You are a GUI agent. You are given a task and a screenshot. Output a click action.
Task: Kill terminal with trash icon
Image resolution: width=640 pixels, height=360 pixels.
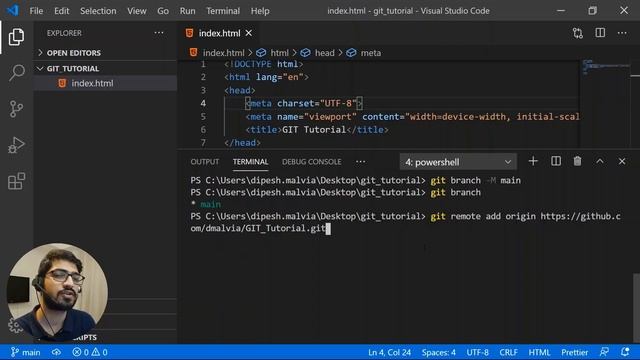577,161
